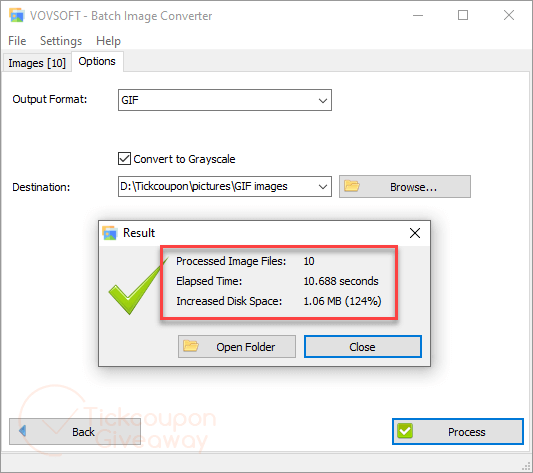
Task: Open the File menu
Action: click(x=17, y=41)
